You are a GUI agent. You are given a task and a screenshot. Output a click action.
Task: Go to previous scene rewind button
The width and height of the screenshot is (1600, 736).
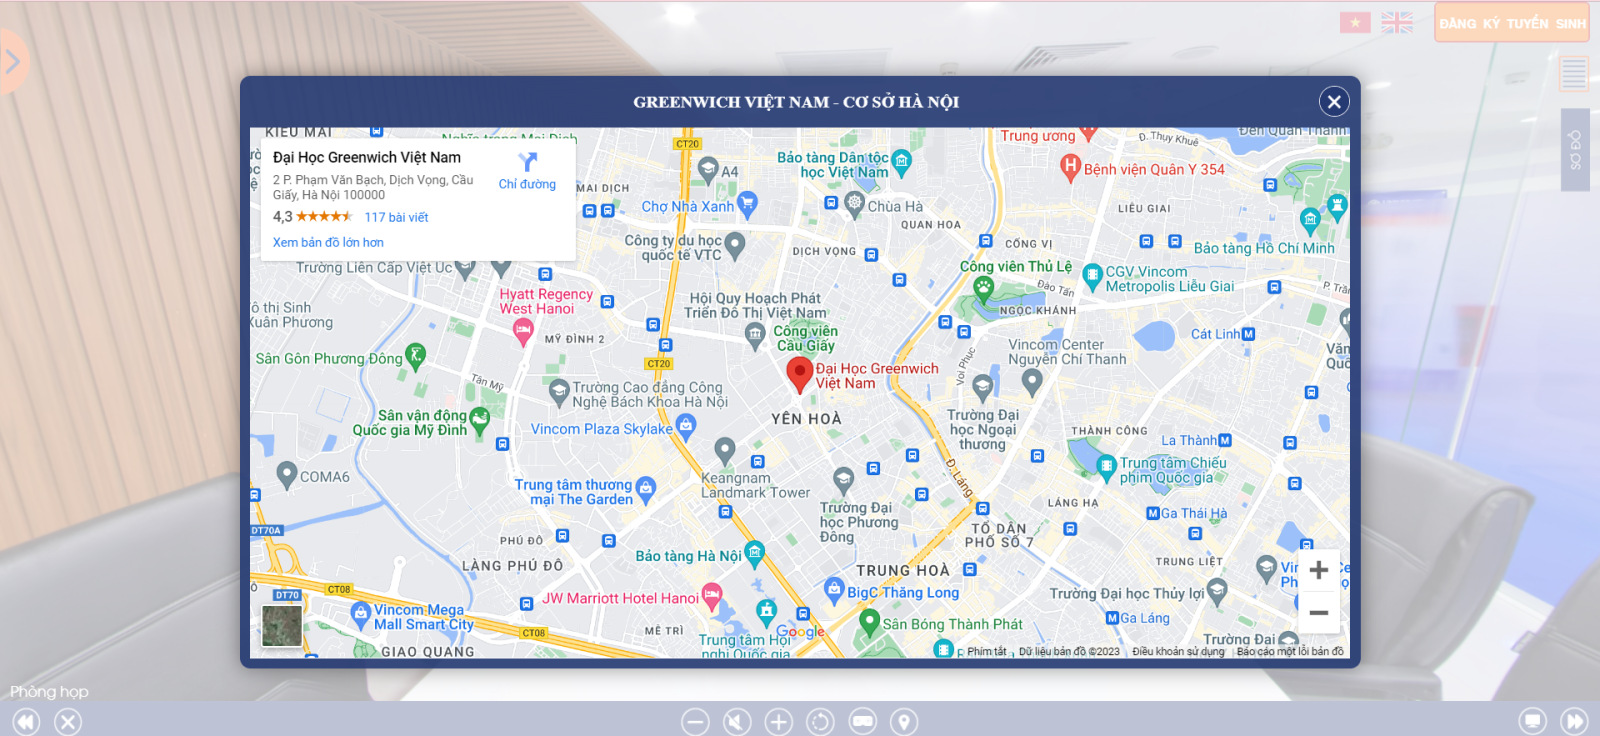pos(26,721)
